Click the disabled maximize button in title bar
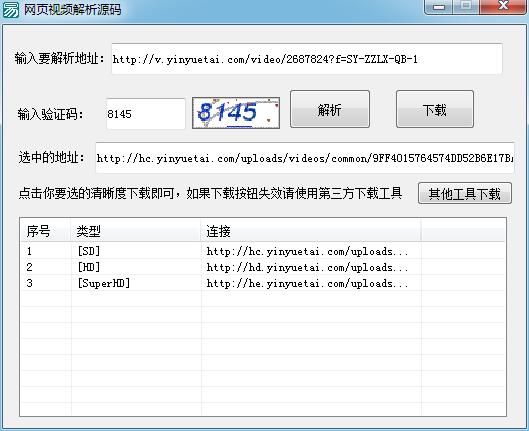529x431 pixels. [466, 6]
